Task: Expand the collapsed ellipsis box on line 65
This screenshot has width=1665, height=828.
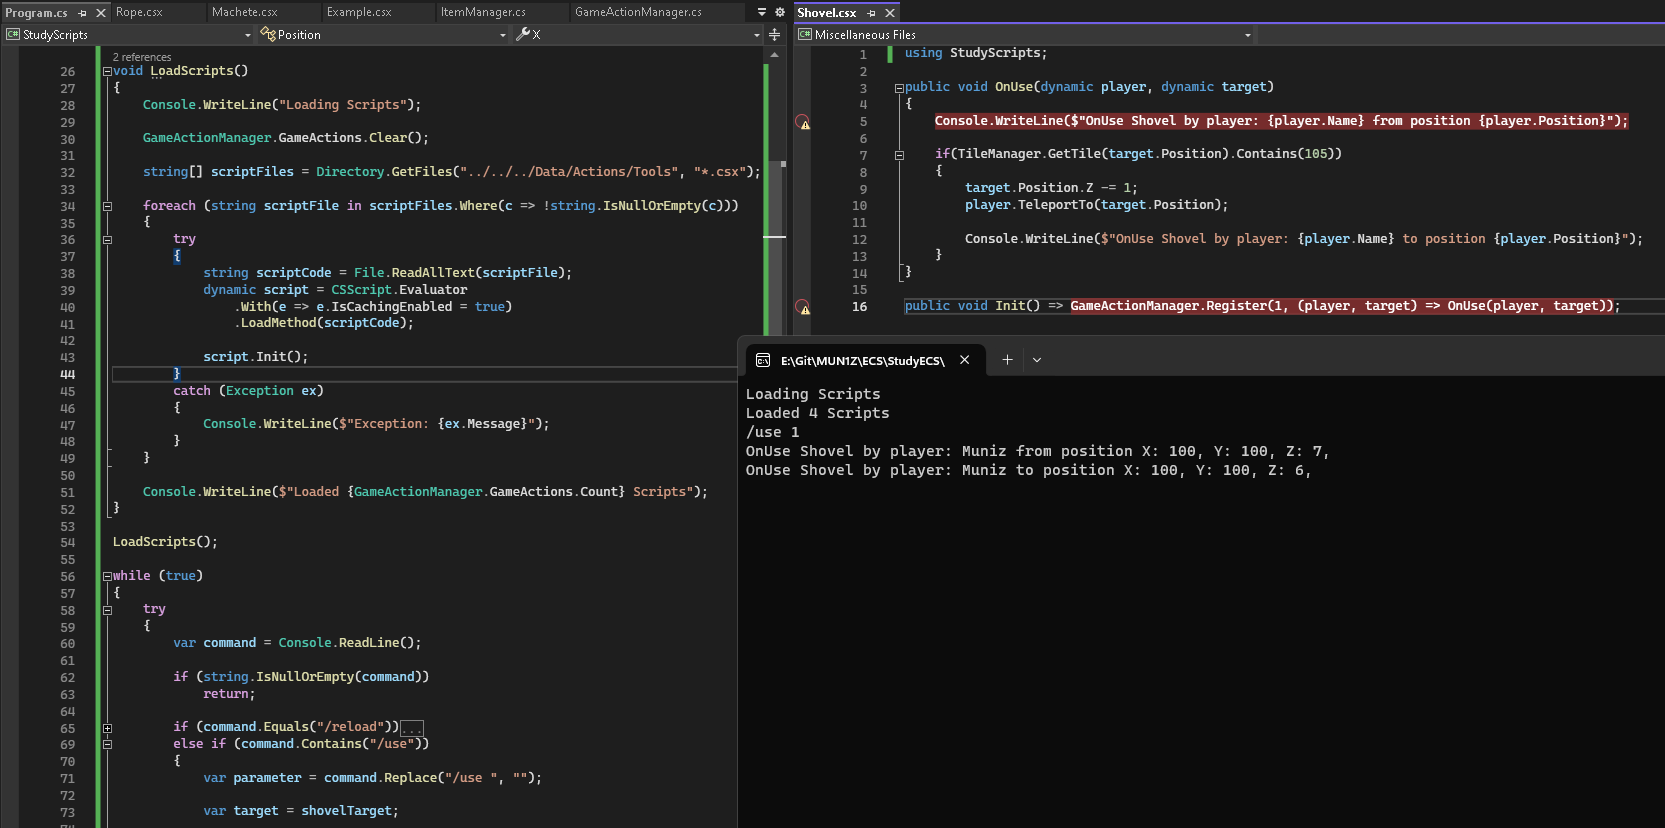Action: pos(412,728)
